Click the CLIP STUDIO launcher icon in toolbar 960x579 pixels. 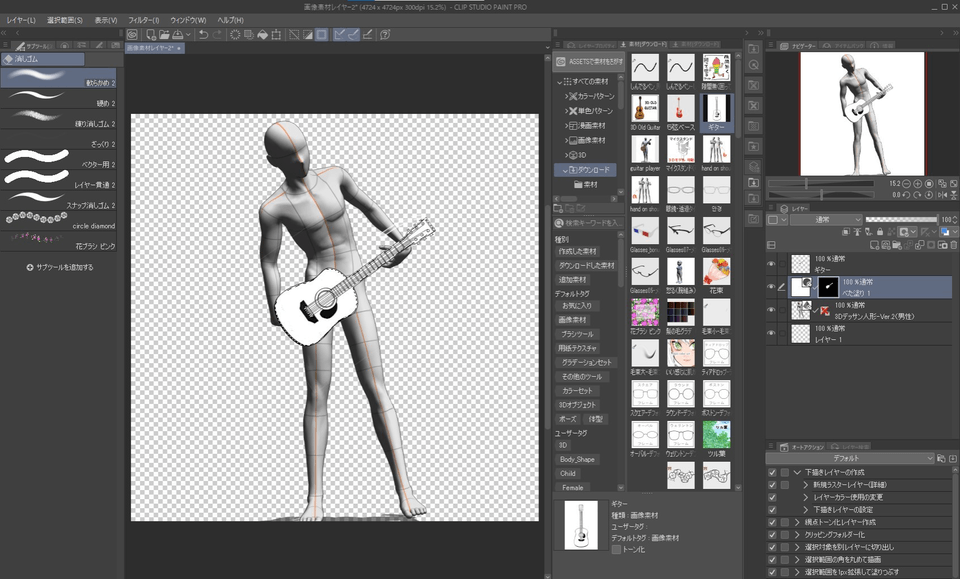(x=132, y=34)
